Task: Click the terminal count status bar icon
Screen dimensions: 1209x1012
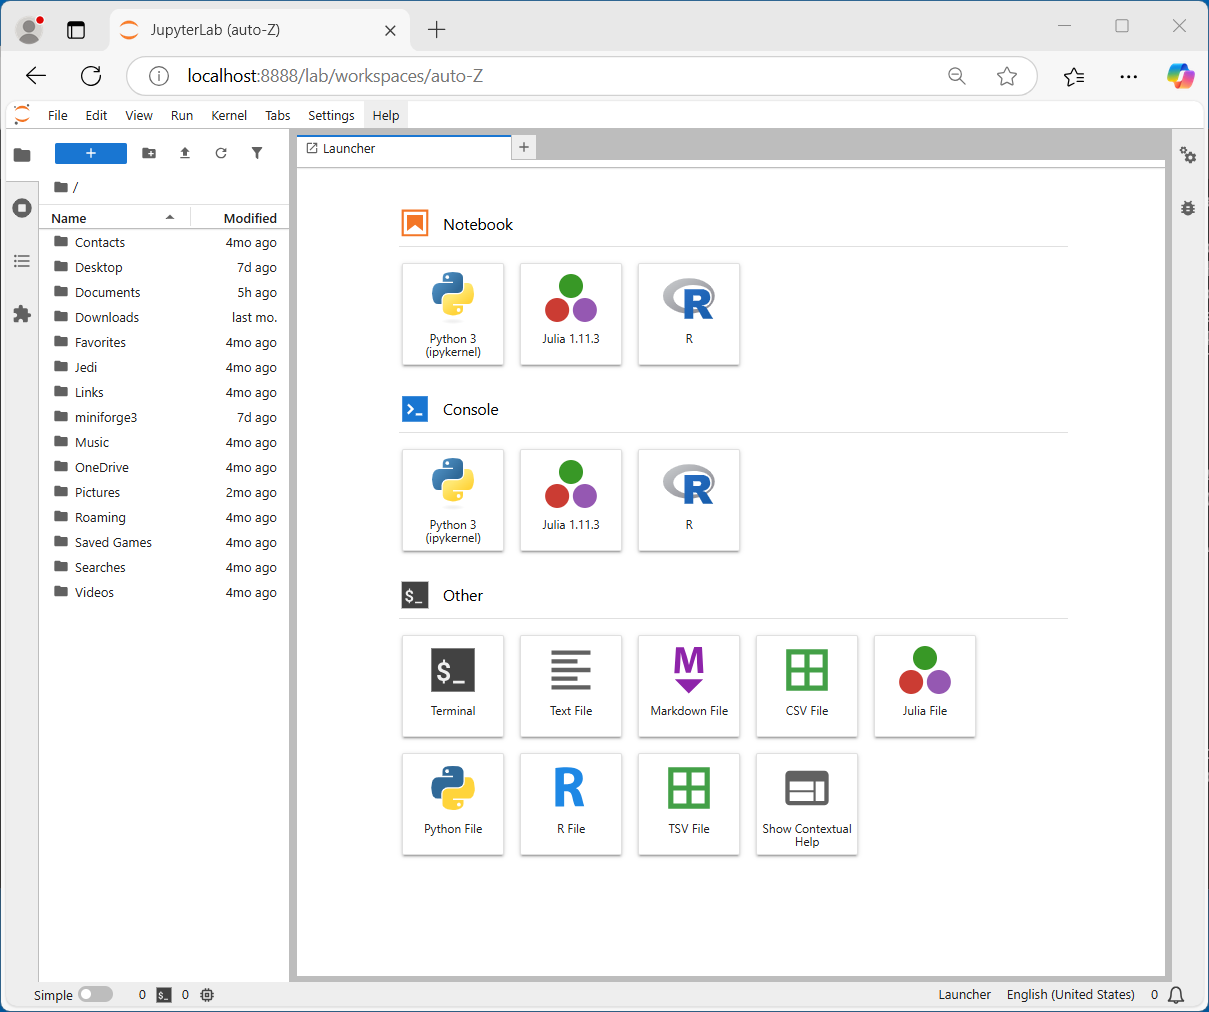Action: tap(164, 994)
